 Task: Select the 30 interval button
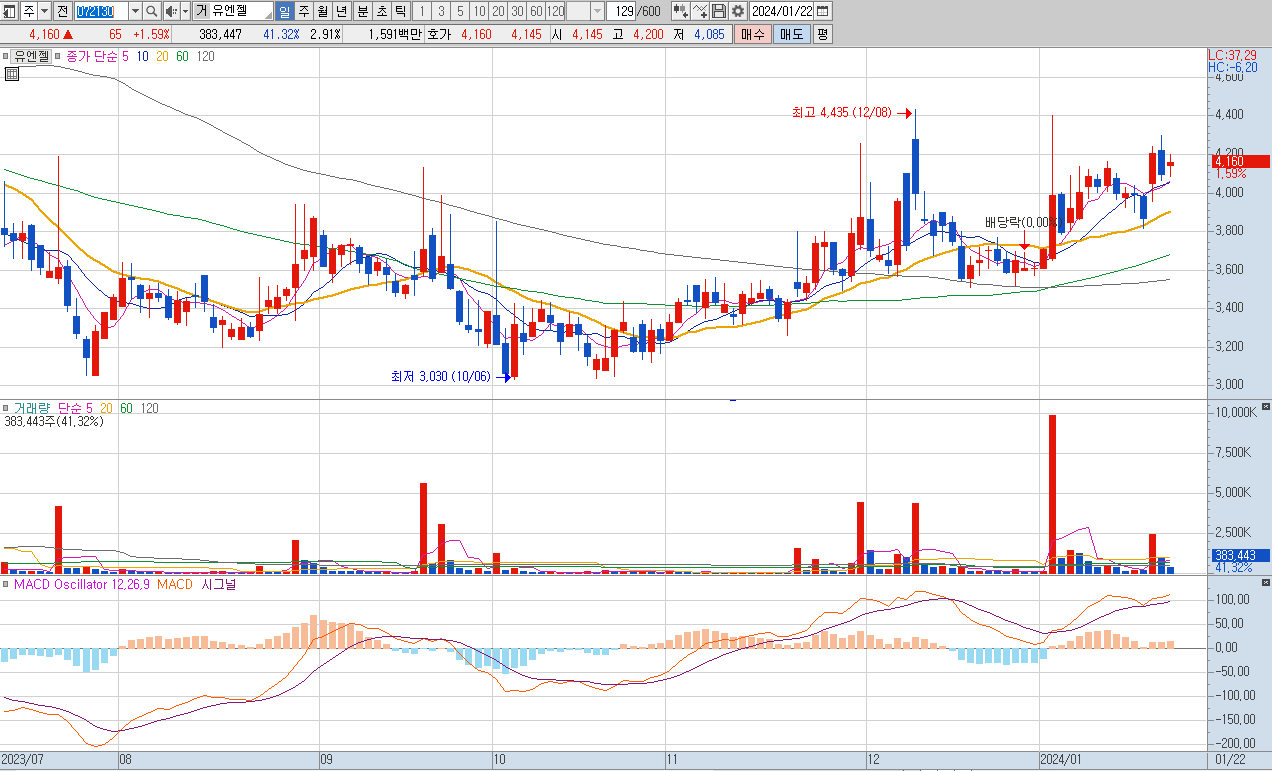517,11
